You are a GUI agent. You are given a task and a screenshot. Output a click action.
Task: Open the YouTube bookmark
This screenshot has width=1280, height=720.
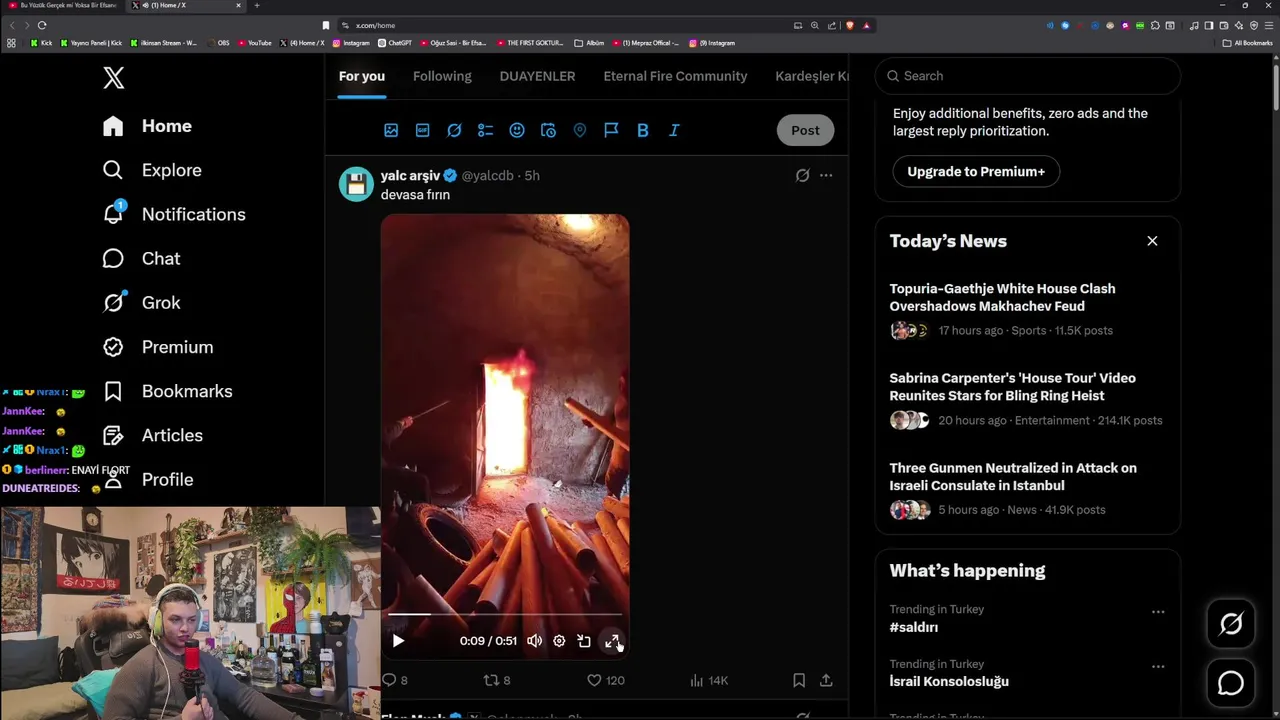click(255, 43)
